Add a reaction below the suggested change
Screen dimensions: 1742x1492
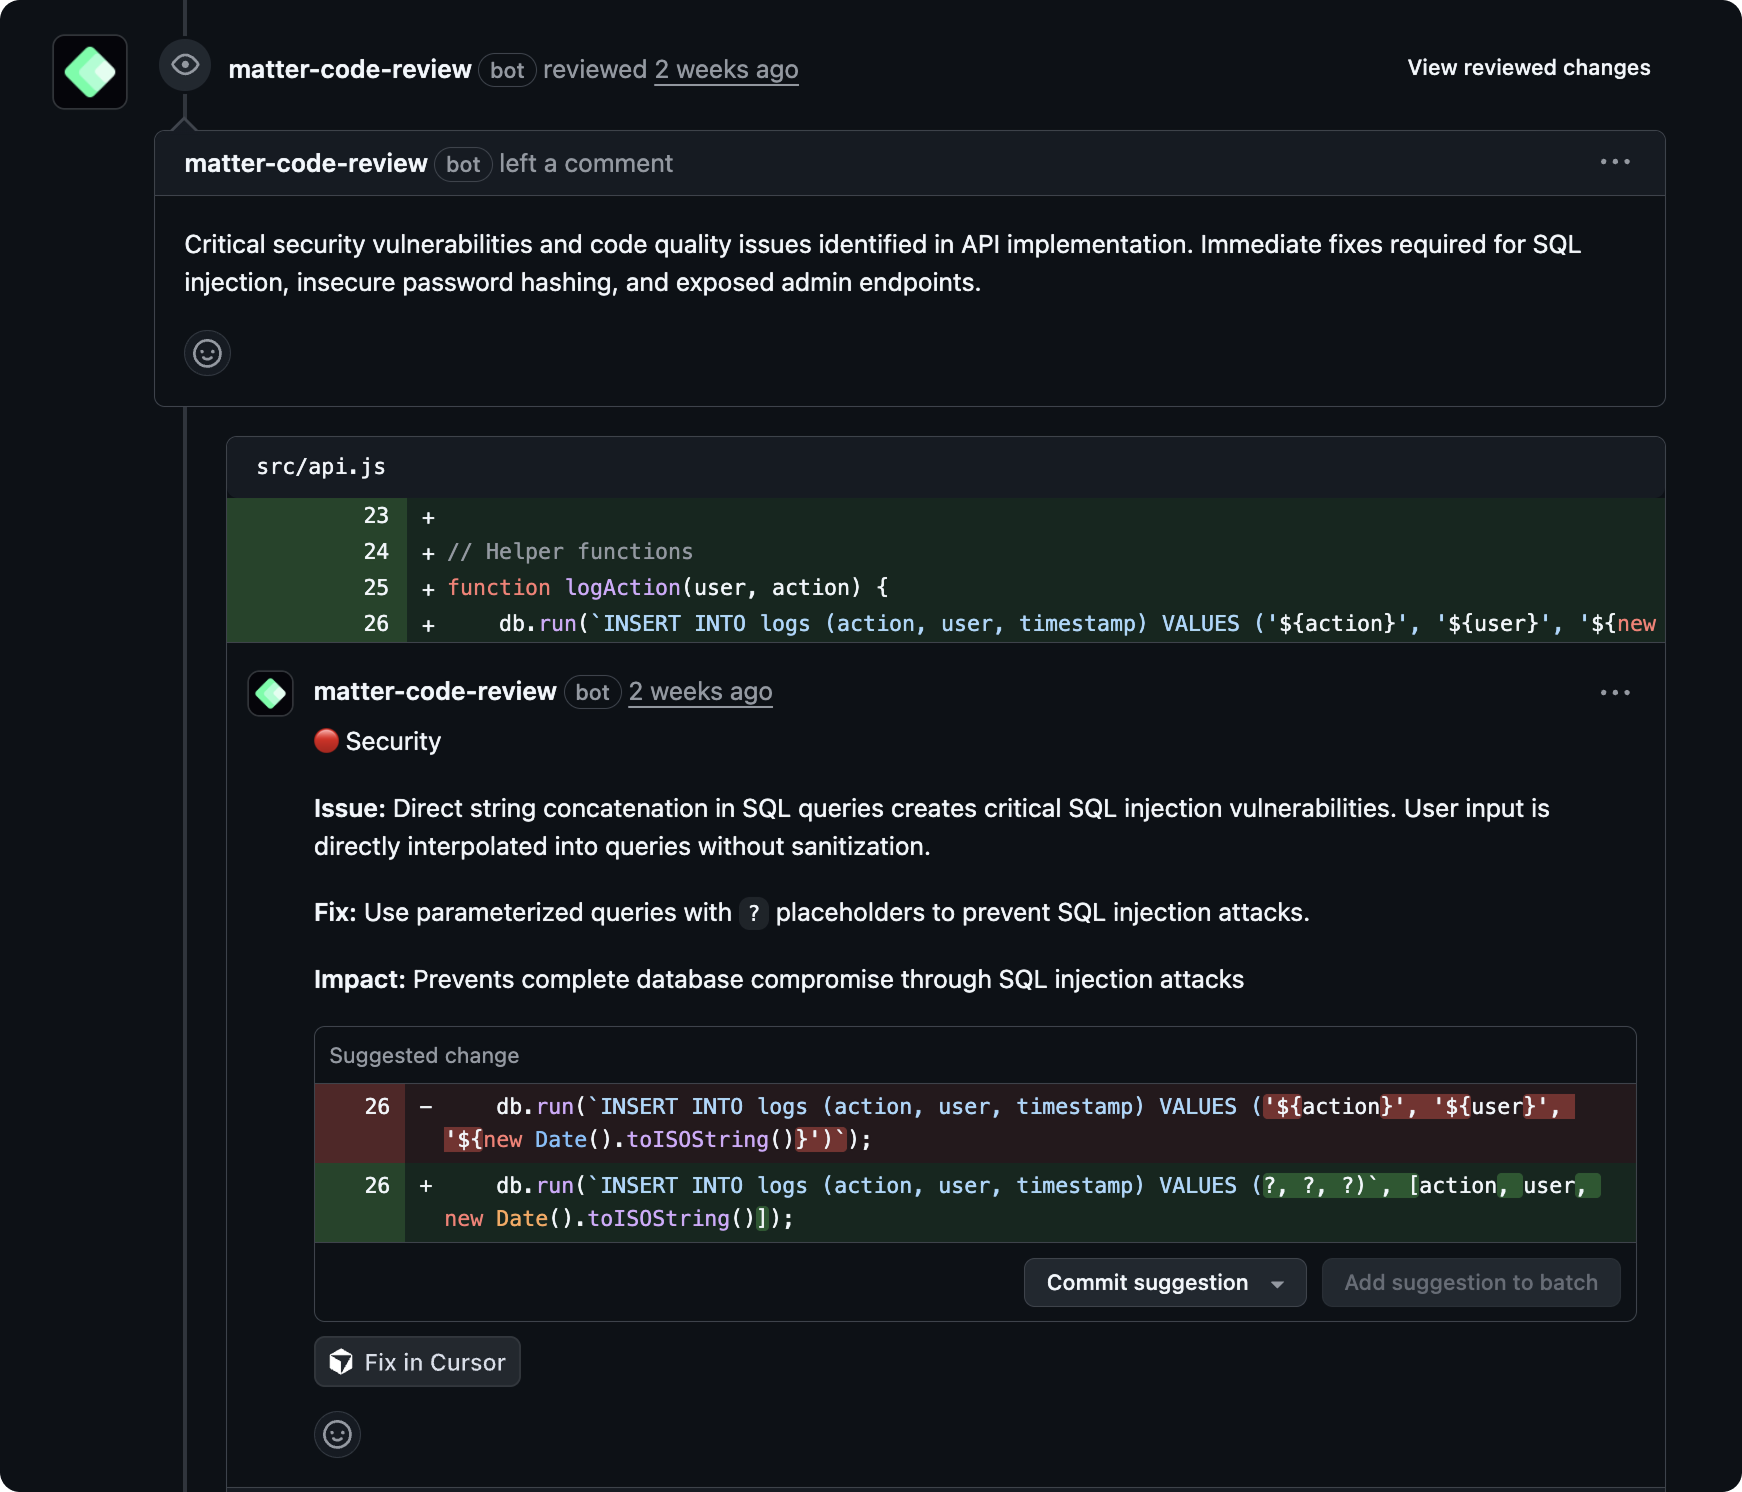pos(338,1434)
